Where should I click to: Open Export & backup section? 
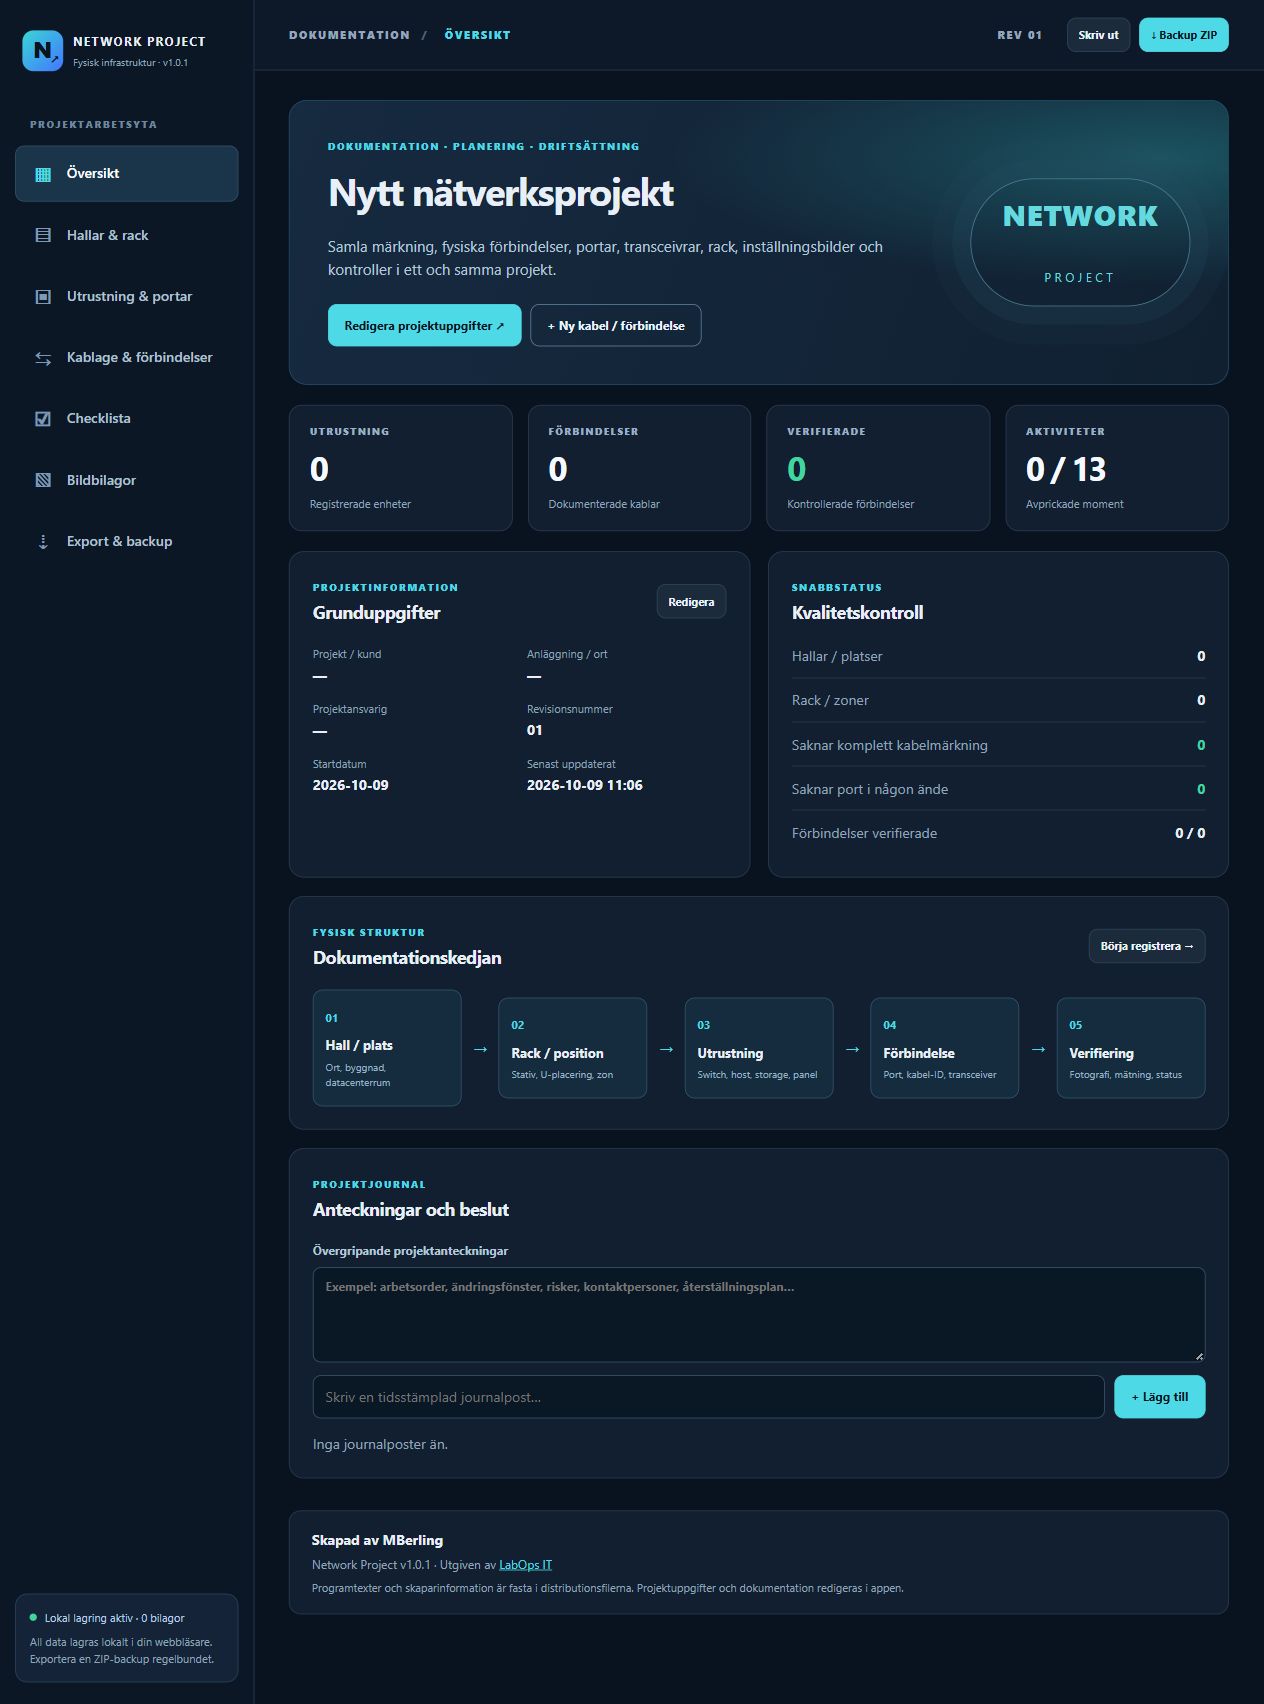pyautogui.click(x=127, y=542)
